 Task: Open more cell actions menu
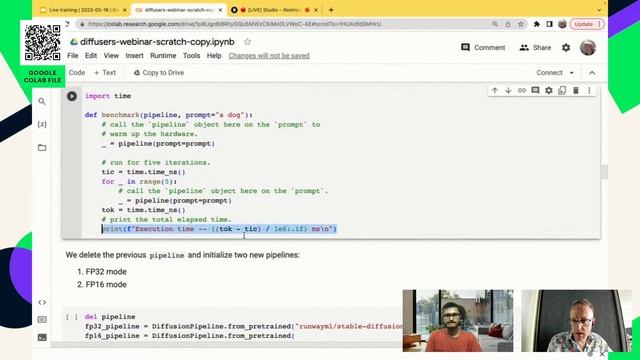pyautogui.click(x=589, y=91)
